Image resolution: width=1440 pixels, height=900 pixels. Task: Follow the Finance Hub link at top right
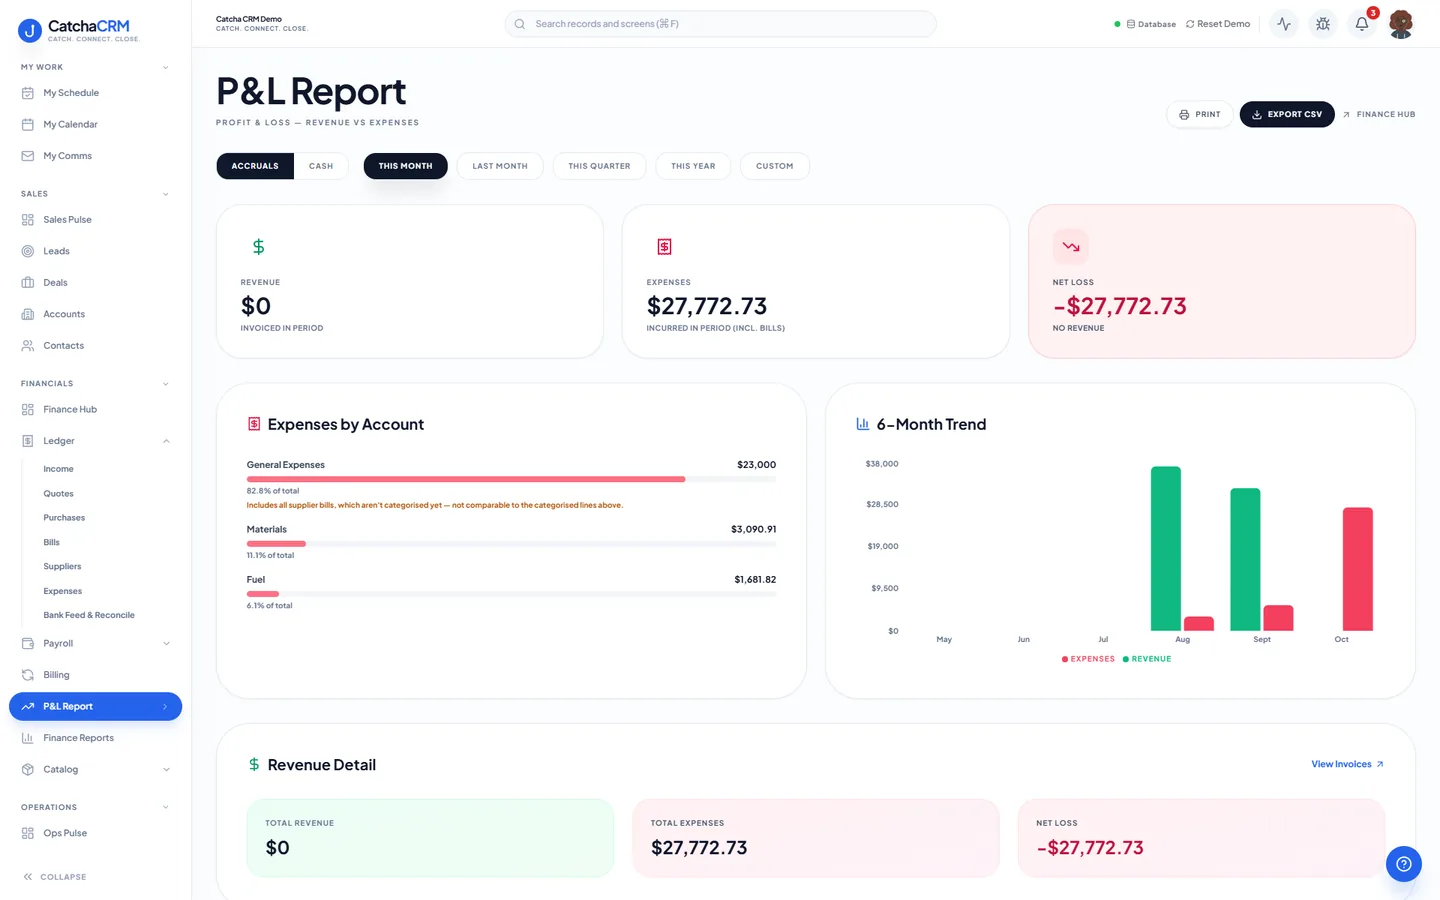tap(1379, 114)
